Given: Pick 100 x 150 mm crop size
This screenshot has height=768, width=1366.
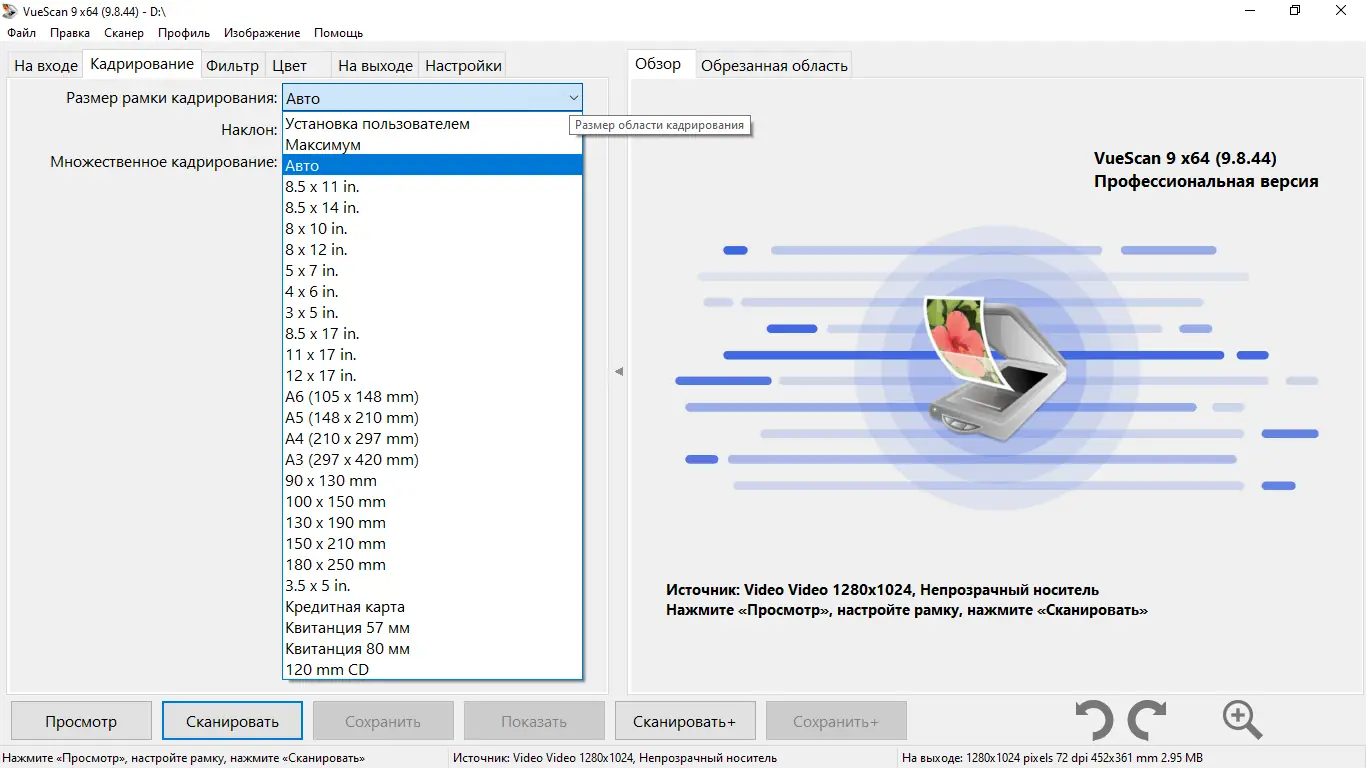Looking at the screenshot, I should (x=432, y=501).
